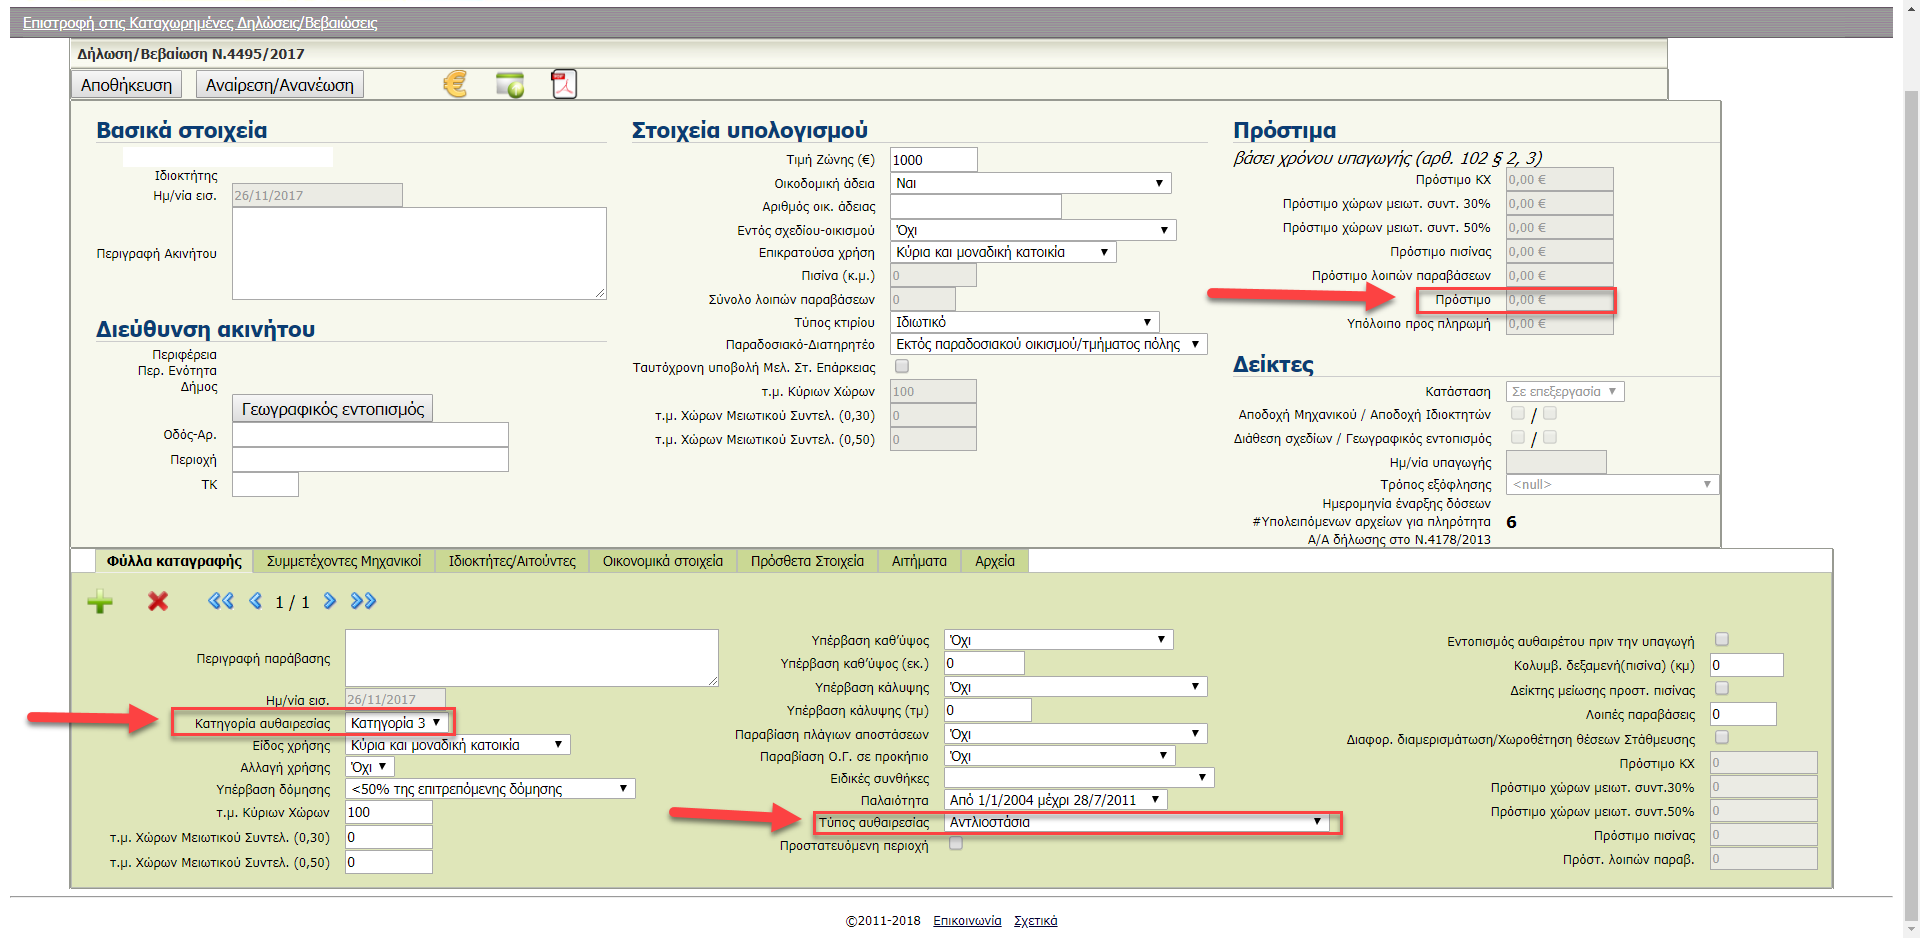
Task: Toggle the Ταυτόχρονη υποβολή Μελ. Στ. Επάρκειας checkbox
Action: 902,367
